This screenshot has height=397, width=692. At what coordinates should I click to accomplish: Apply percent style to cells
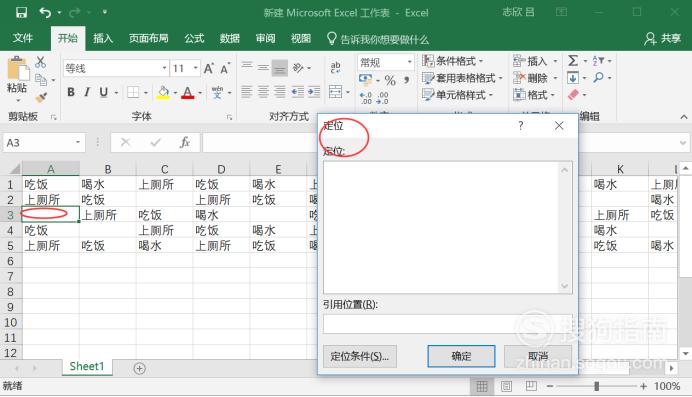click(390, 80)
